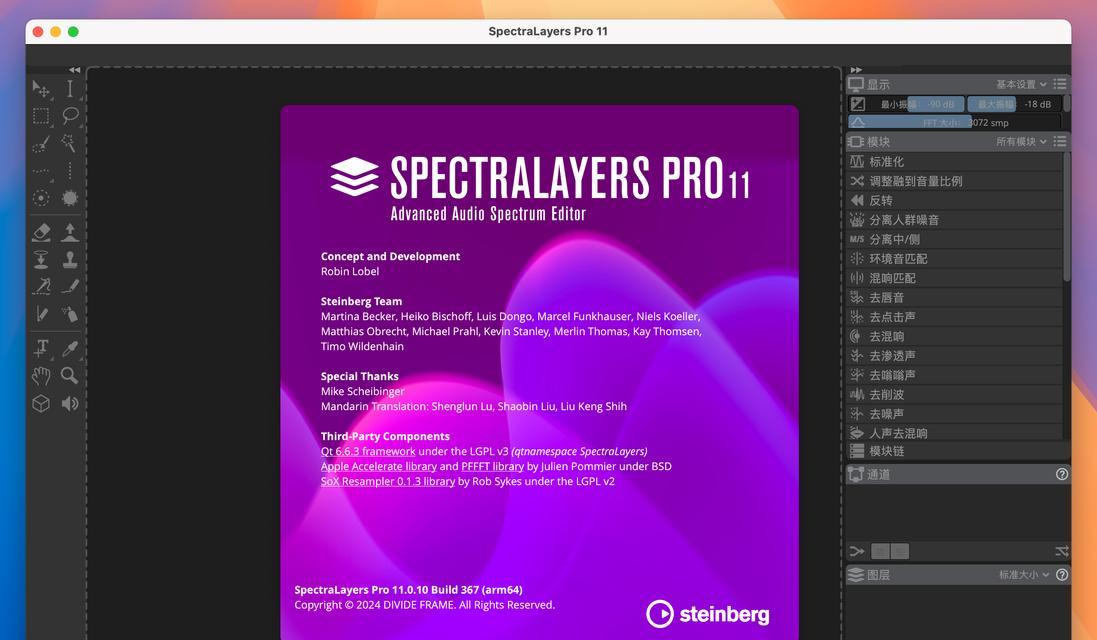Open the Qt 6.6.3 framework link
Screen dimensions: 1097x640
pyautogui.click(x=368, y=451)
